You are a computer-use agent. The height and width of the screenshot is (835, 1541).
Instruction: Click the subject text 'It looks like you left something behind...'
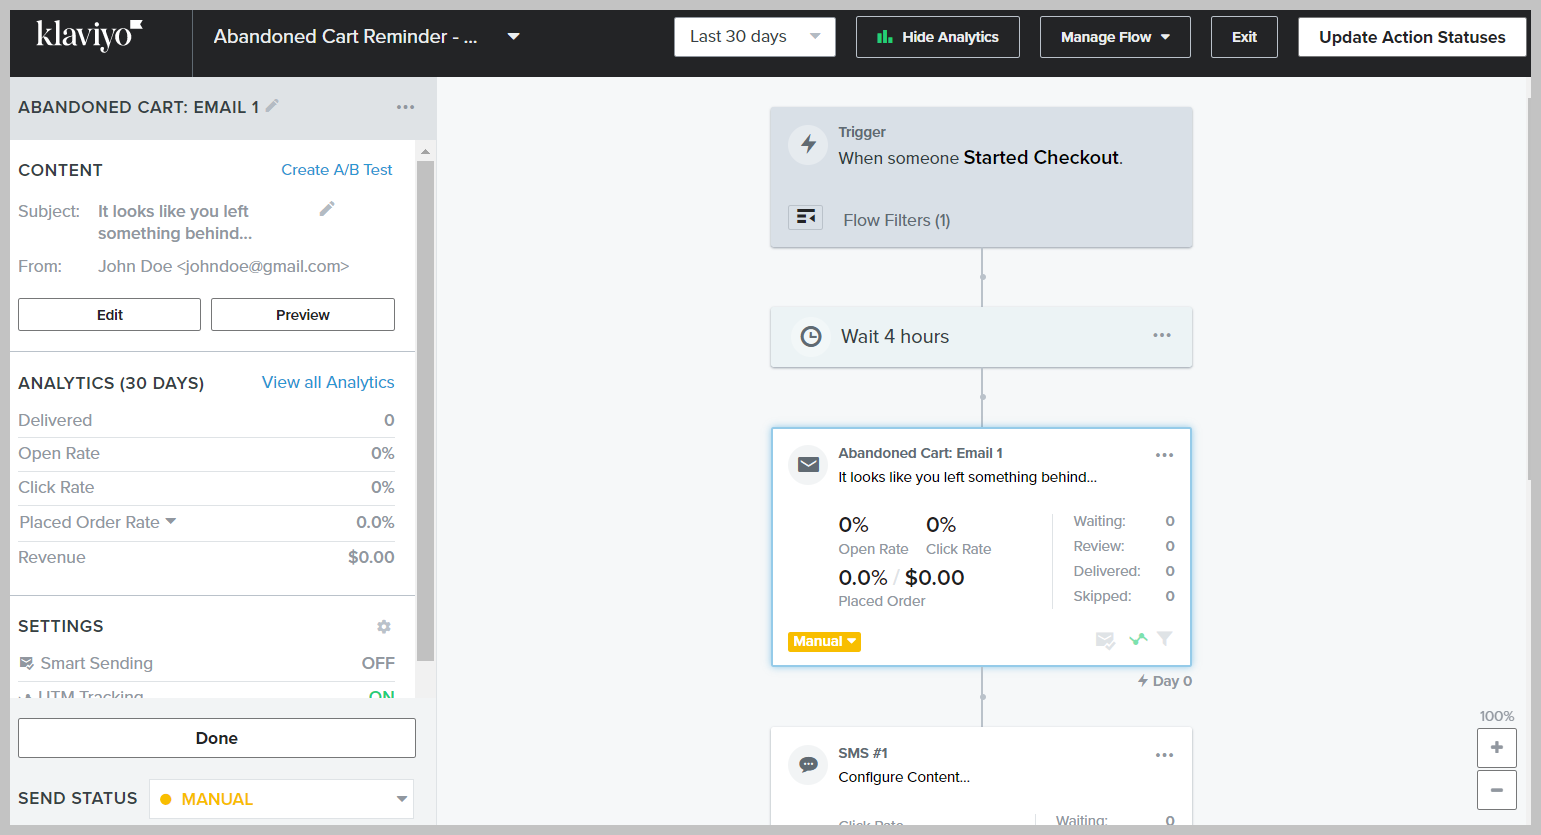[x=175, y=222]
